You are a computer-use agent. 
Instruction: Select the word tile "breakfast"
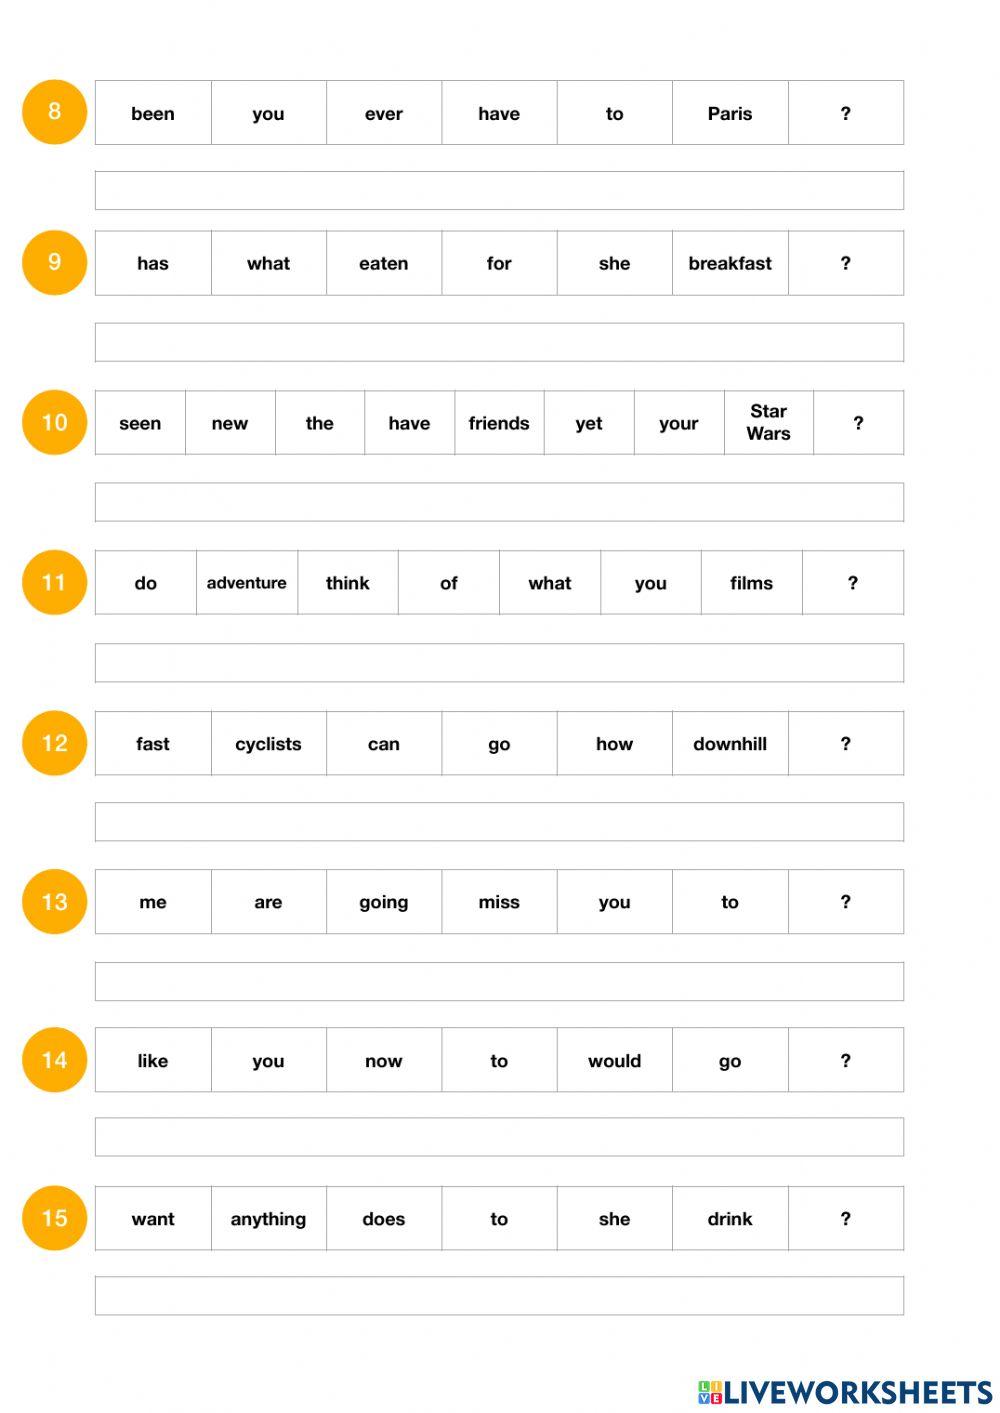tap(730, 263)
